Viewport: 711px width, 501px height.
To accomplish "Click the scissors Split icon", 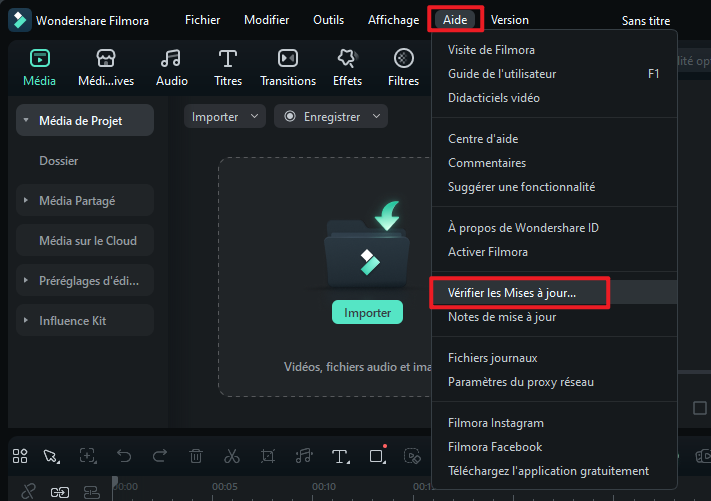I will (x=232, y=456).
